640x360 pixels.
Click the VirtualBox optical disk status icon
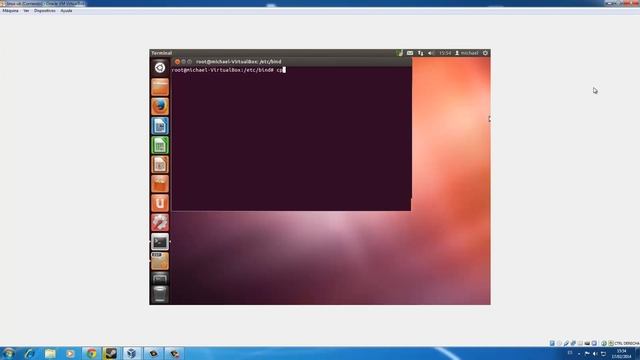coord(559,343)
